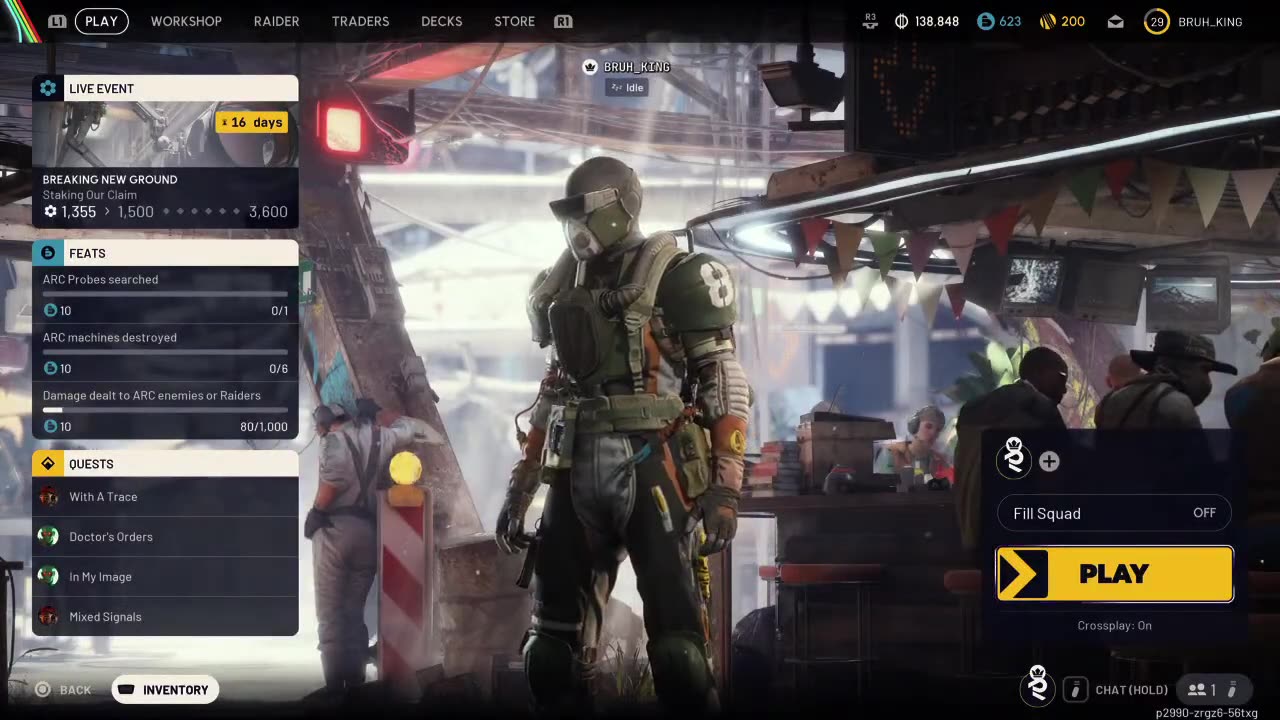Click the reward icon of Damage dealt feat
Image resolution: width=1280 pixels, height=720 pixels.
coord(50,427)
